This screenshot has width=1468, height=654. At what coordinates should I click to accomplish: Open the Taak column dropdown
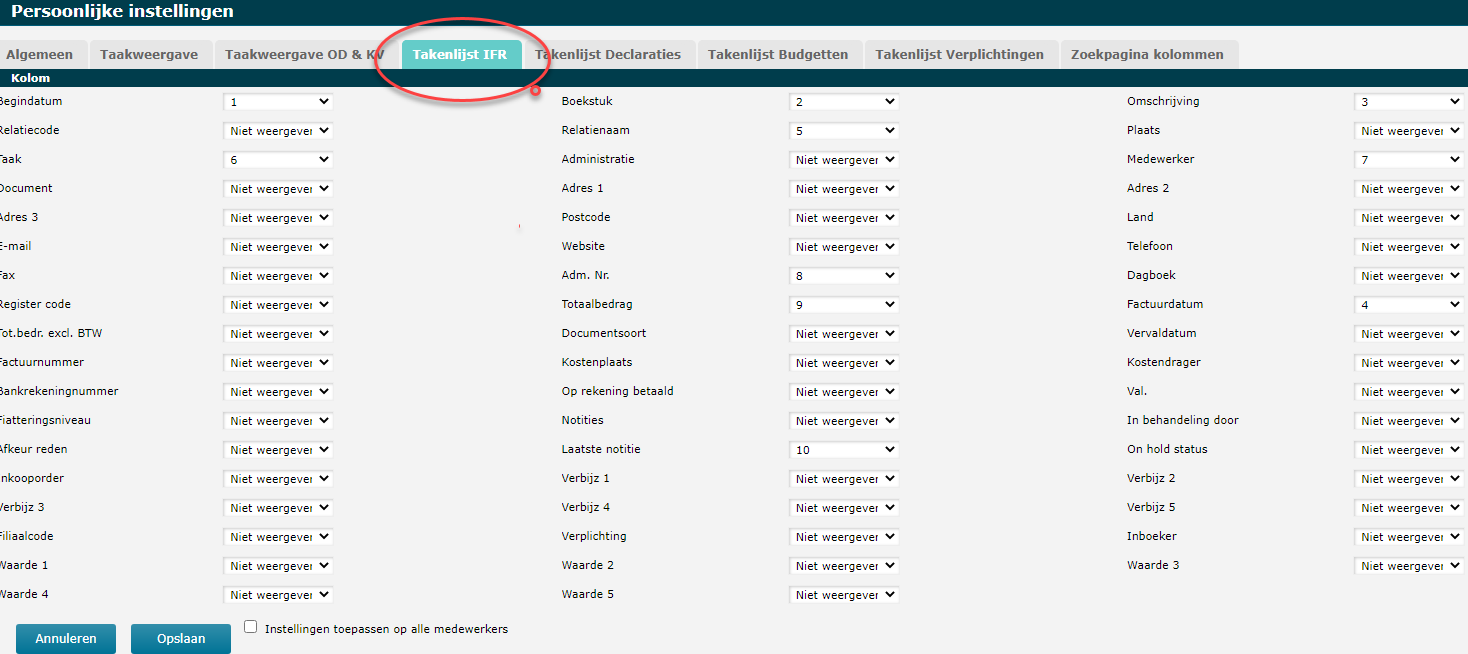[278, 160]
